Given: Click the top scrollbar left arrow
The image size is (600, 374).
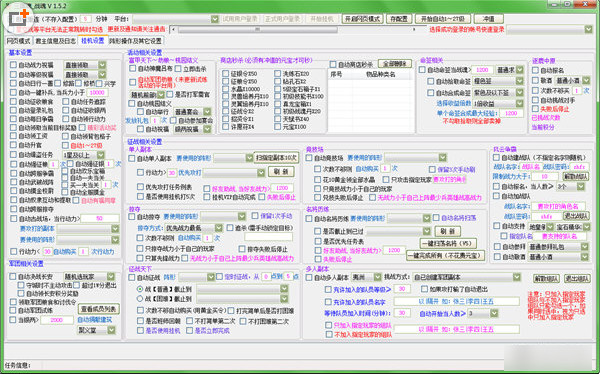Looking at the screenshot, I should coord(174,29).
